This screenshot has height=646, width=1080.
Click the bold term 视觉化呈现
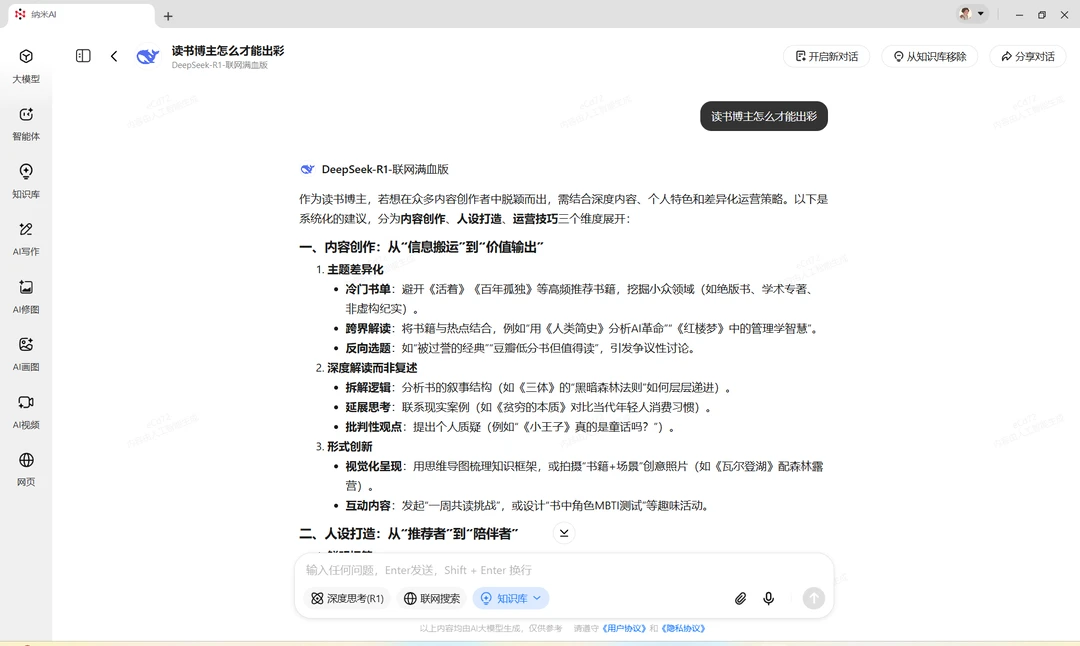tap(373, 466)
